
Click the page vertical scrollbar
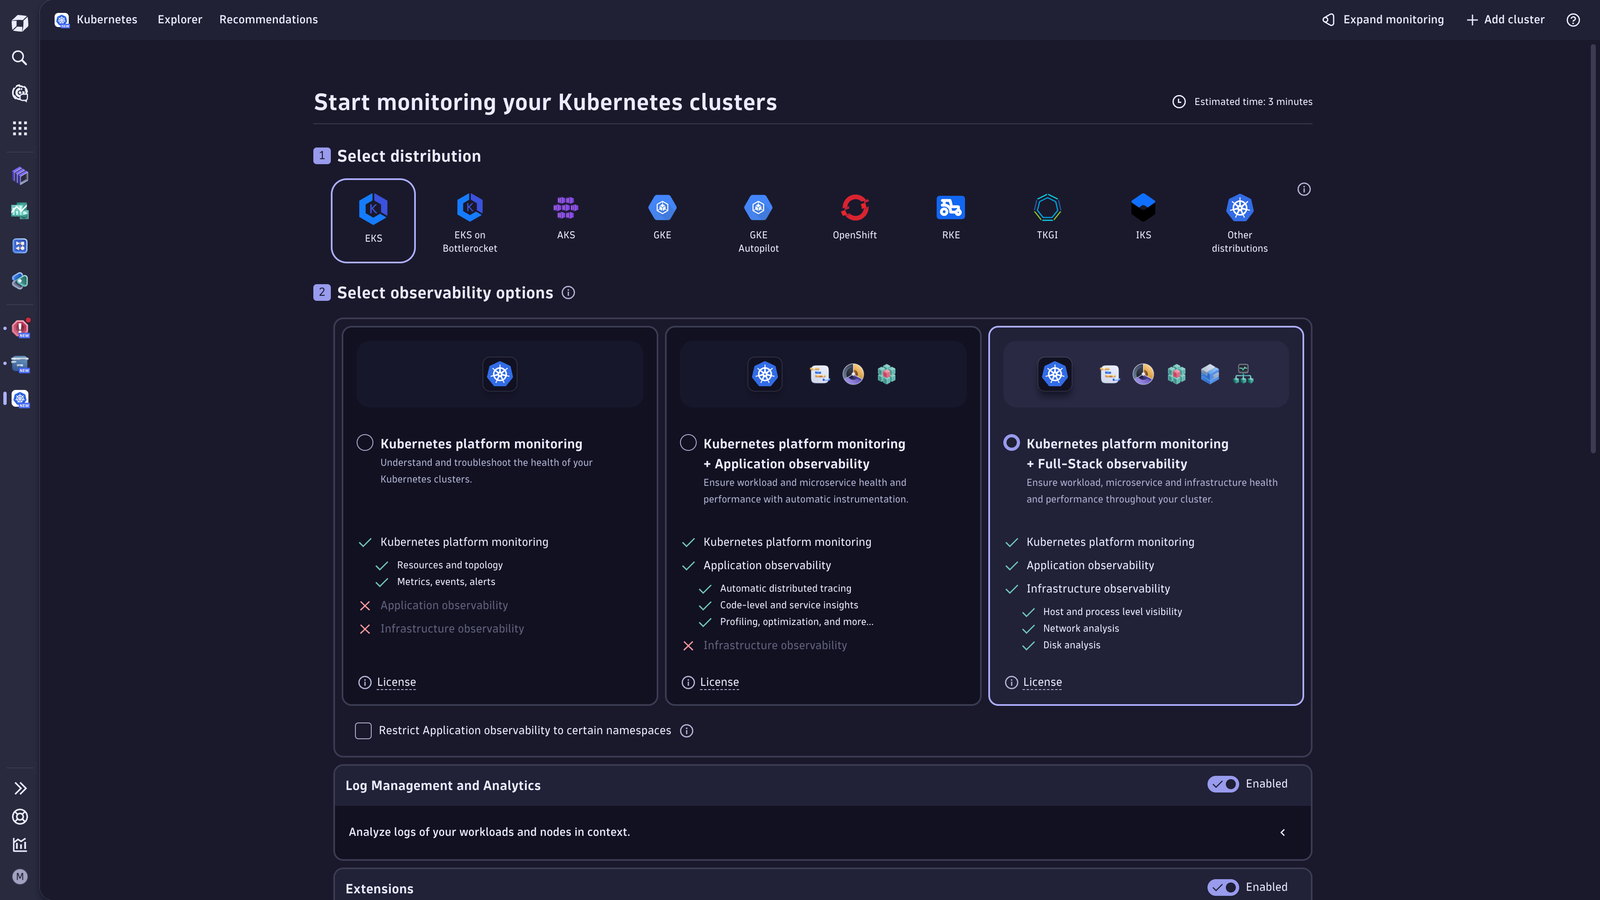point(1594,250)
